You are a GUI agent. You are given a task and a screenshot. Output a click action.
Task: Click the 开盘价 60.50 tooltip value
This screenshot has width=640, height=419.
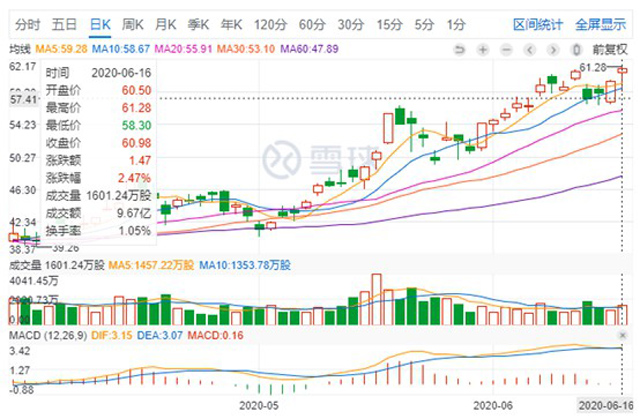(136, 90)
